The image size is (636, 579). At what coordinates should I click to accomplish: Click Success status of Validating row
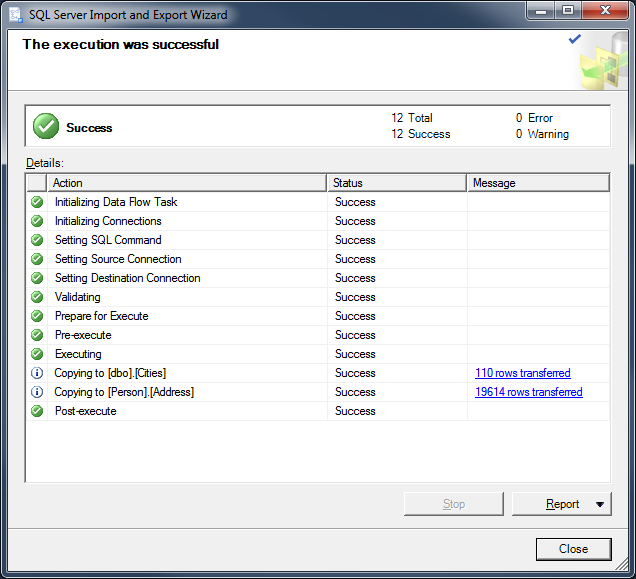coord(355,297)
